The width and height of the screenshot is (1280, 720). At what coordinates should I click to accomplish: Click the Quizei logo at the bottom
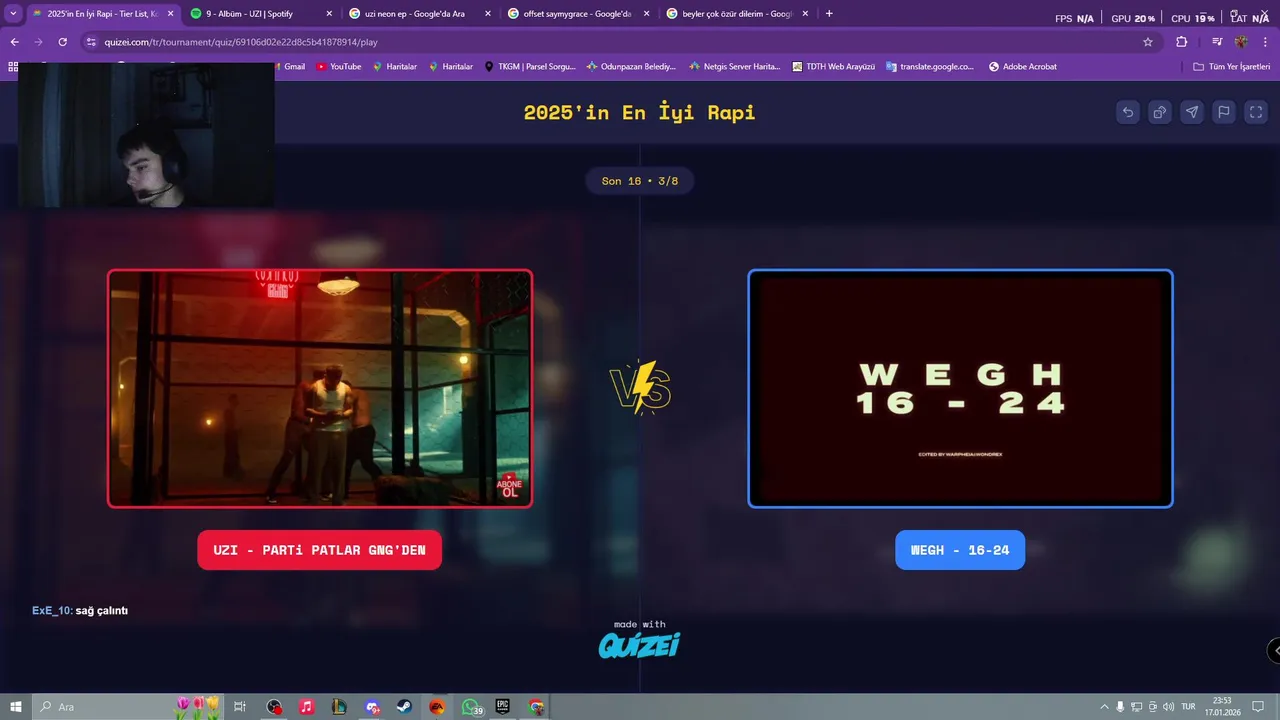(x=639, y=646)
